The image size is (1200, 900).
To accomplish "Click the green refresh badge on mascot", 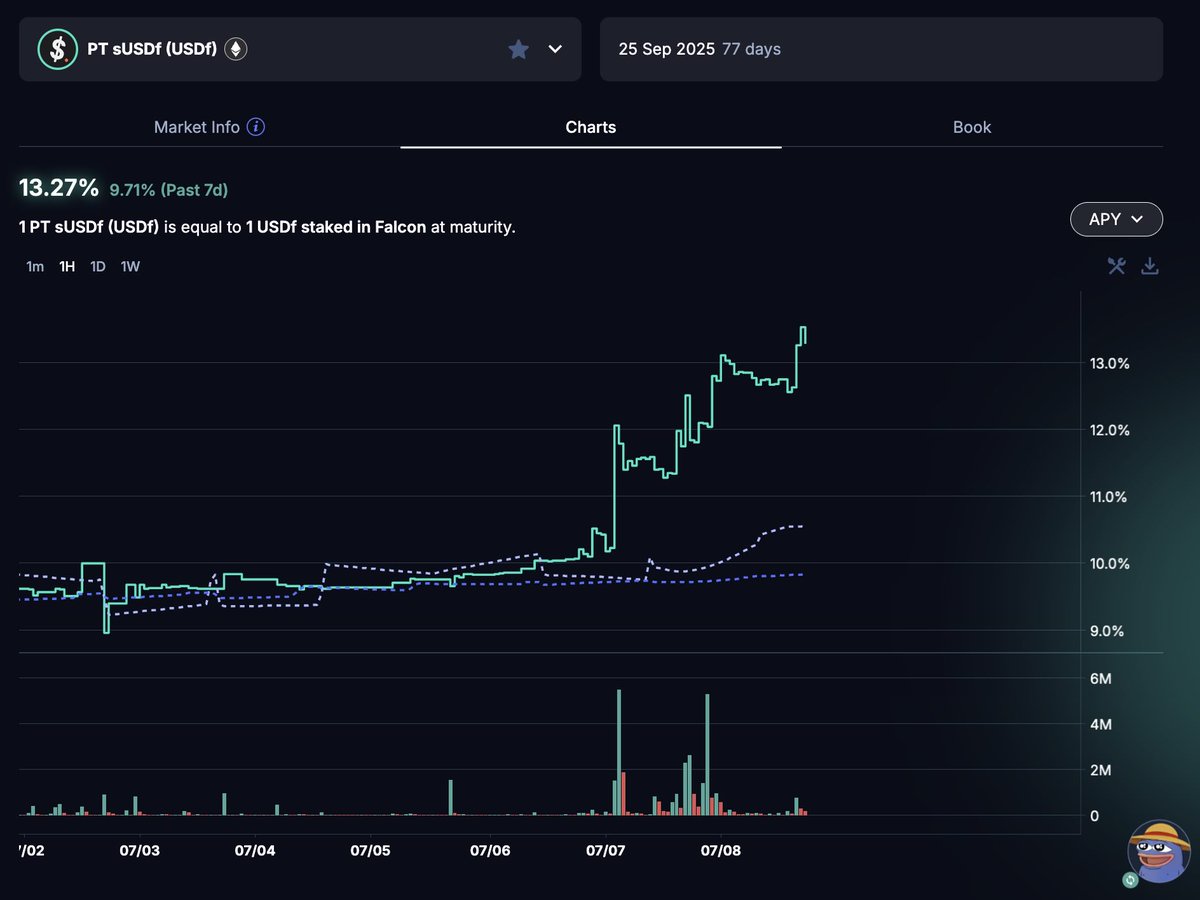I will pos(1130,880).
